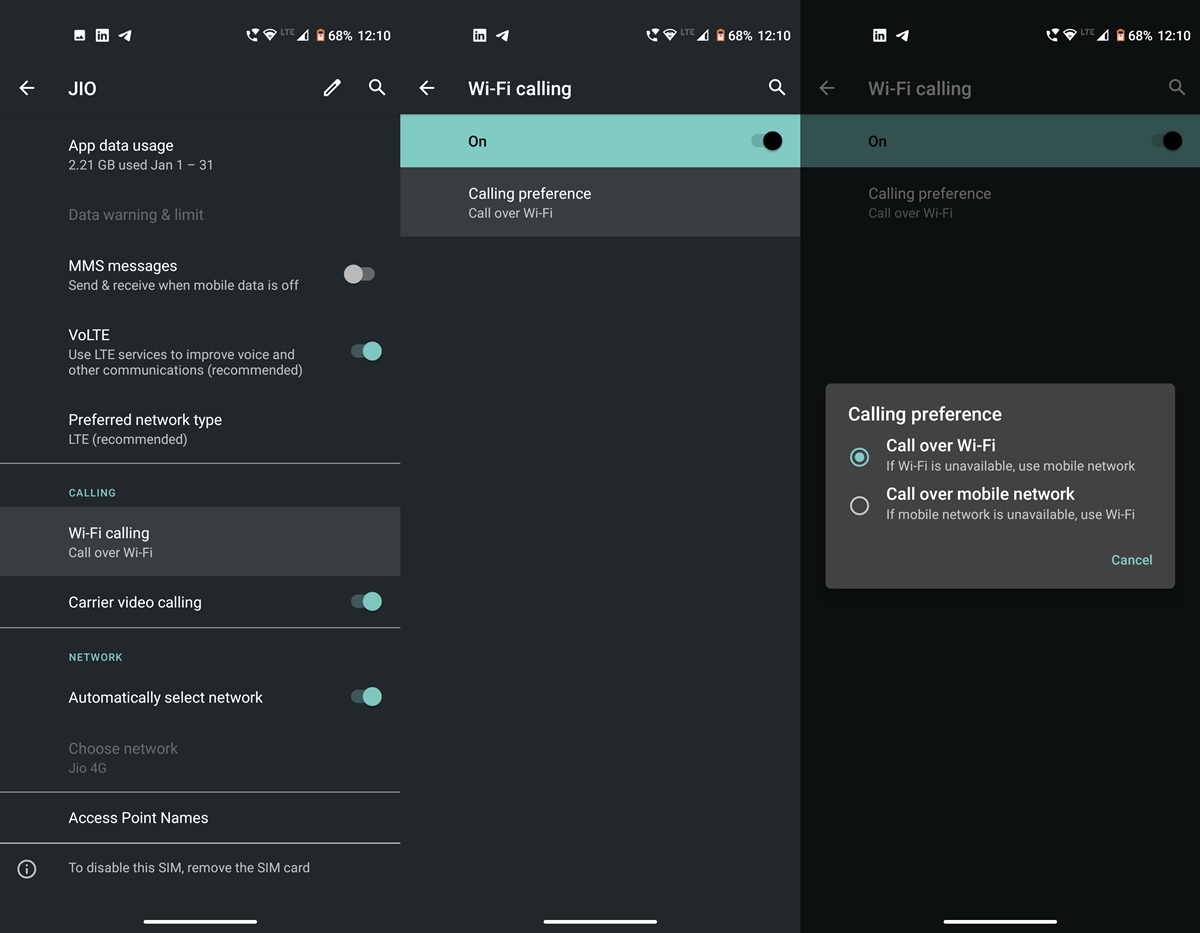The width and height of the screenshot is (1200, 933).
Task: Tap the home gesture bar on middle screen
Action: tap(600, 921)
